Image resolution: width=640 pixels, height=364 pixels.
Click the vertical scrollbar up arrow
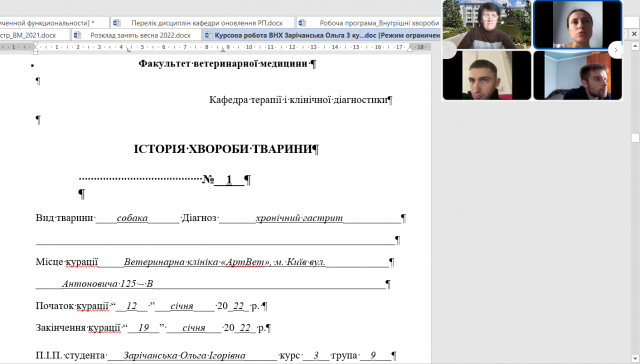pyautogui.click(x=635, y=47)
